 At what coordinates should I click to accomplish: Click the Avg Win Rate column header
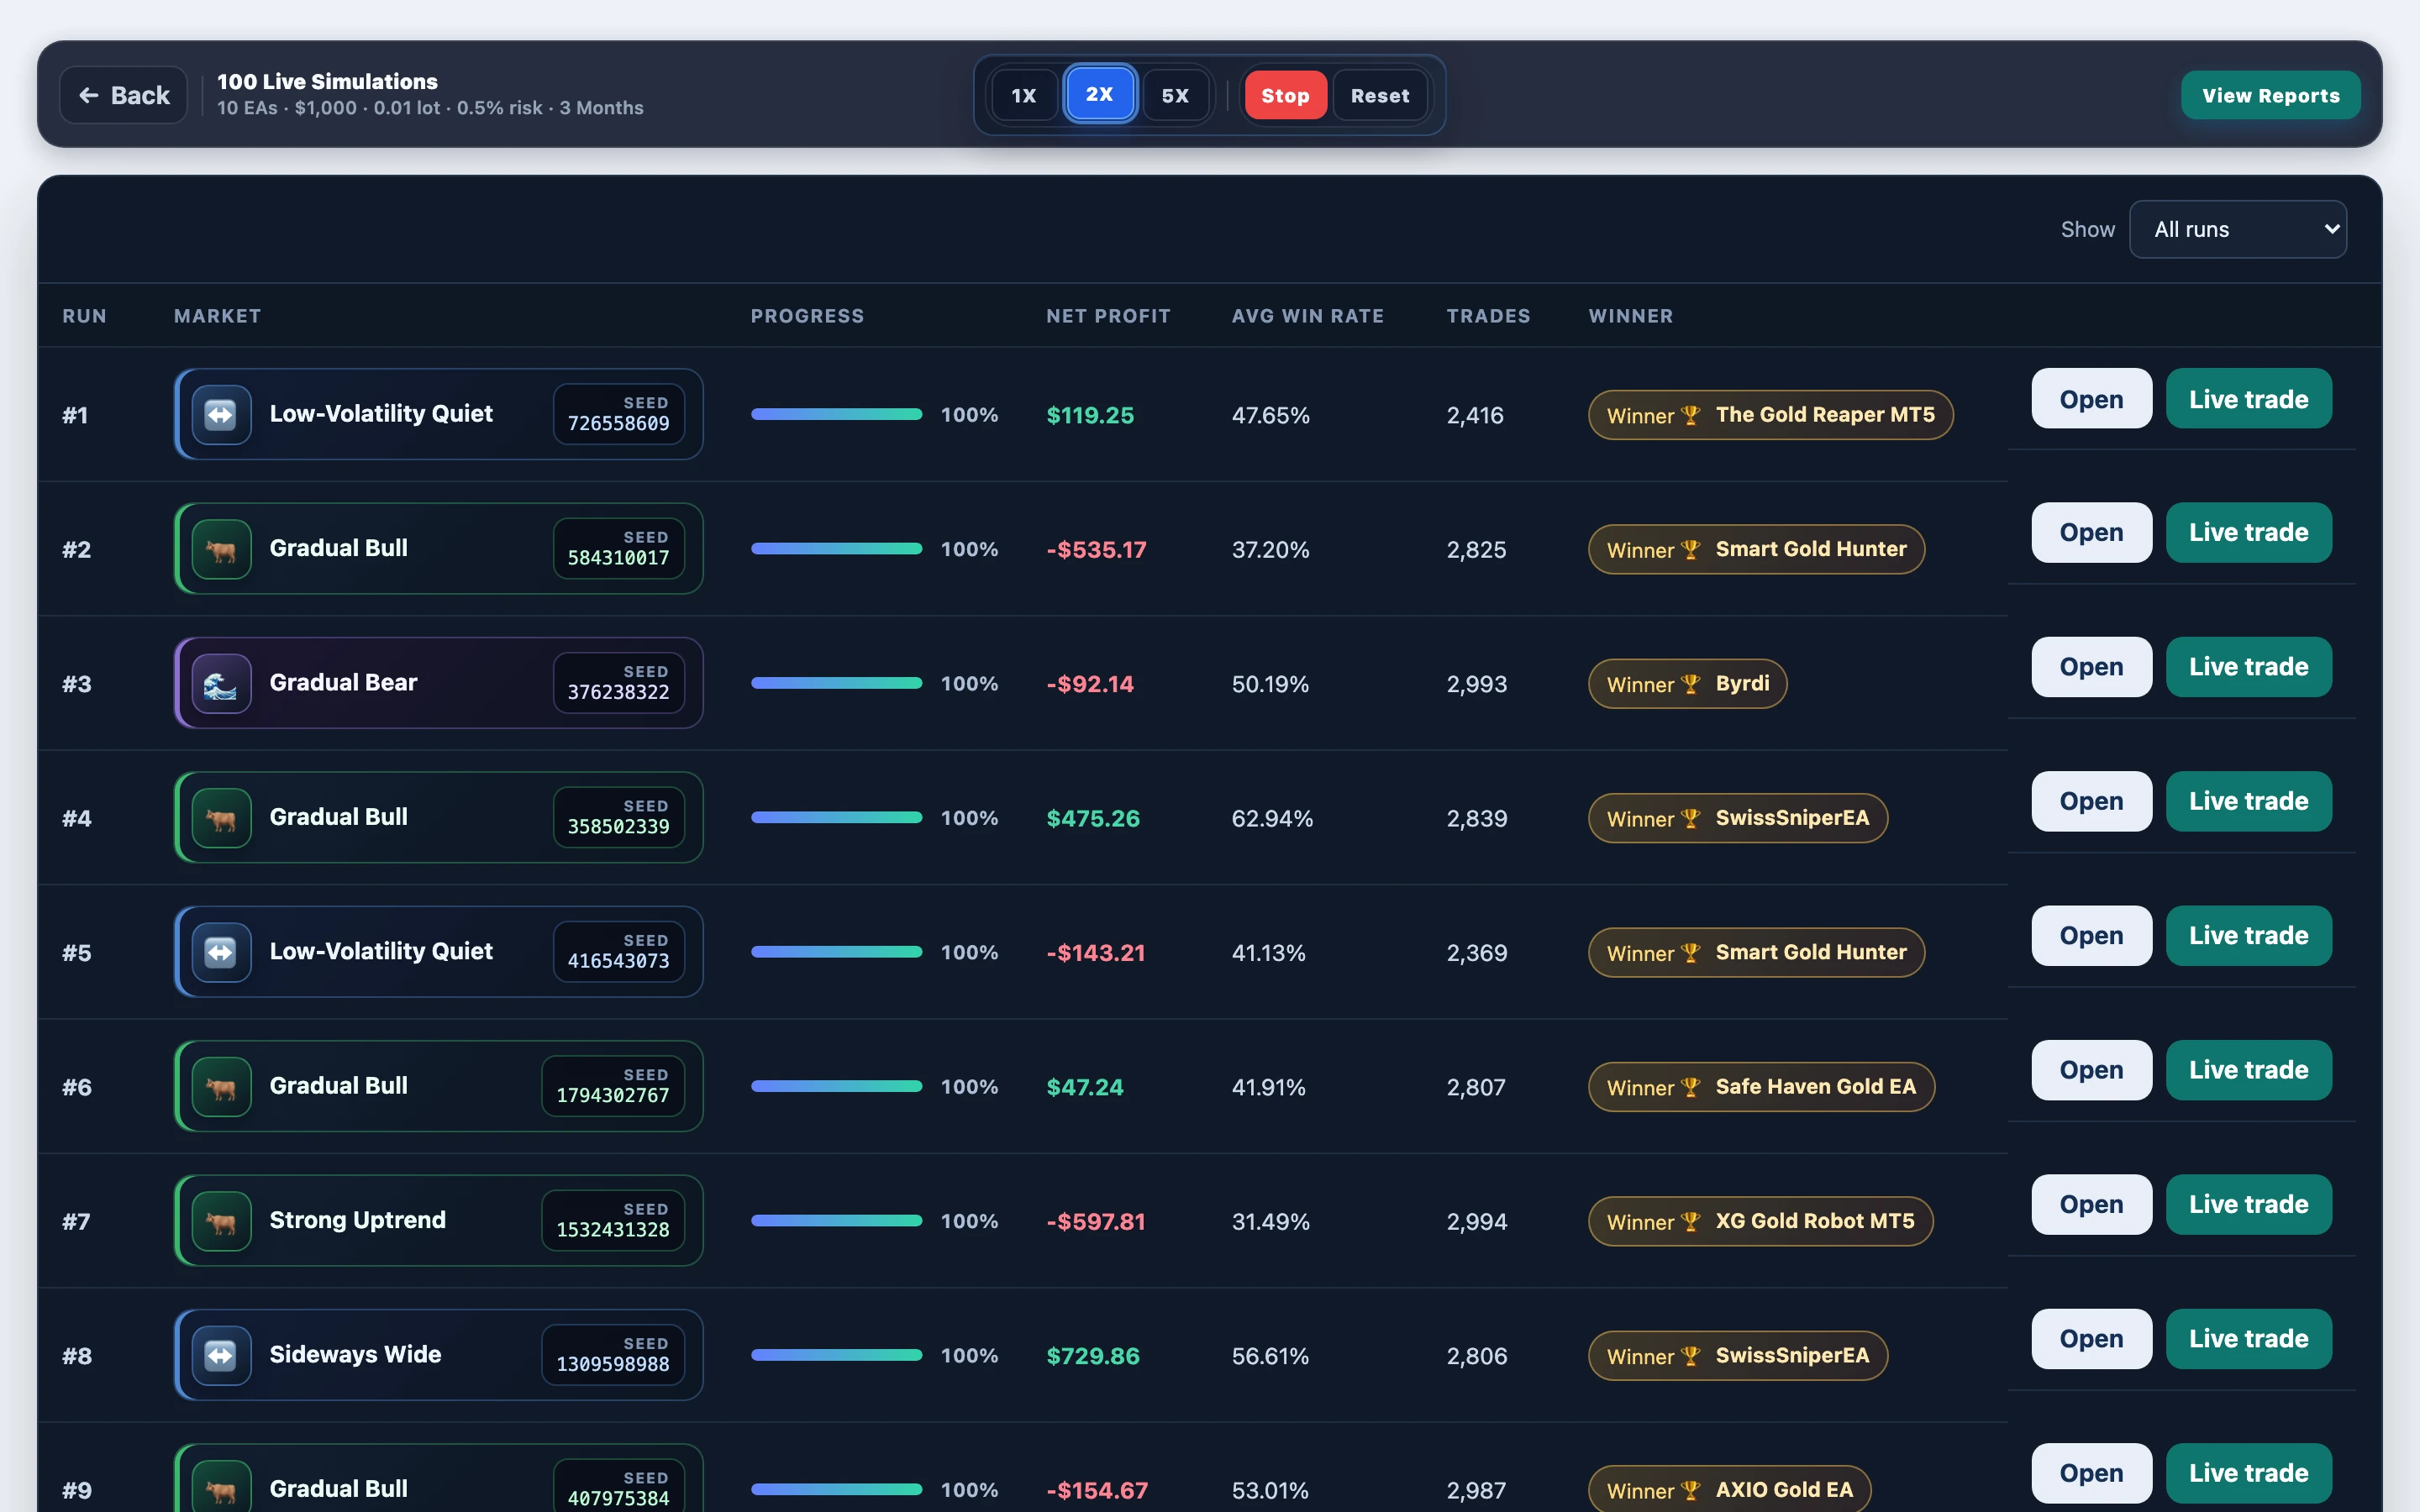(1308, 316)
